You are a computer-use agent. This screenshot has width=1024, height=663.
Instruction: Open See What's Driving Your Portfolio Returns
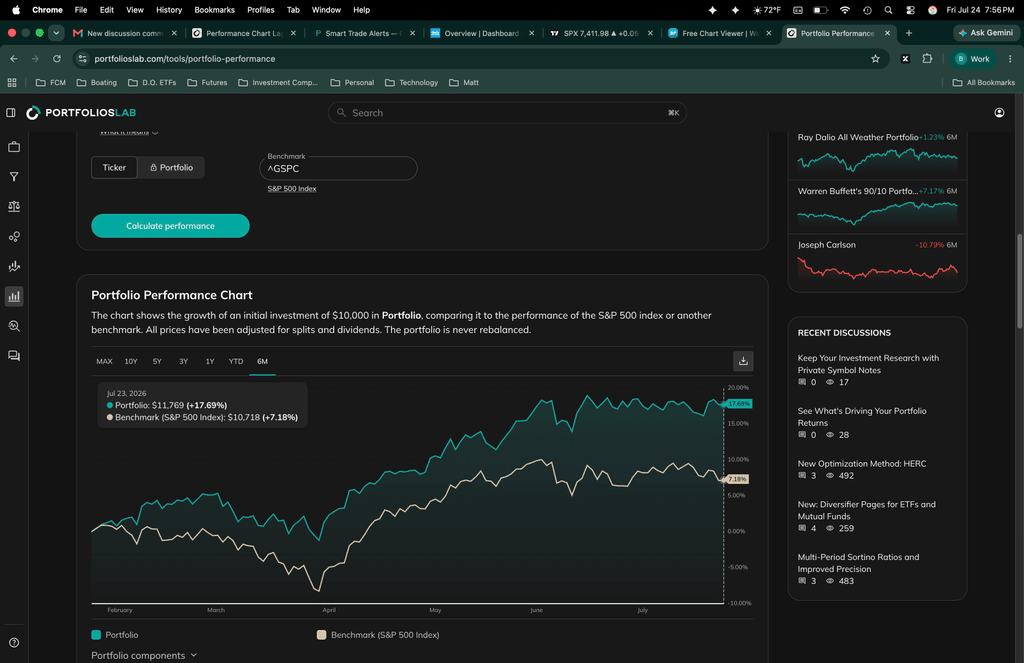[861, 417]
